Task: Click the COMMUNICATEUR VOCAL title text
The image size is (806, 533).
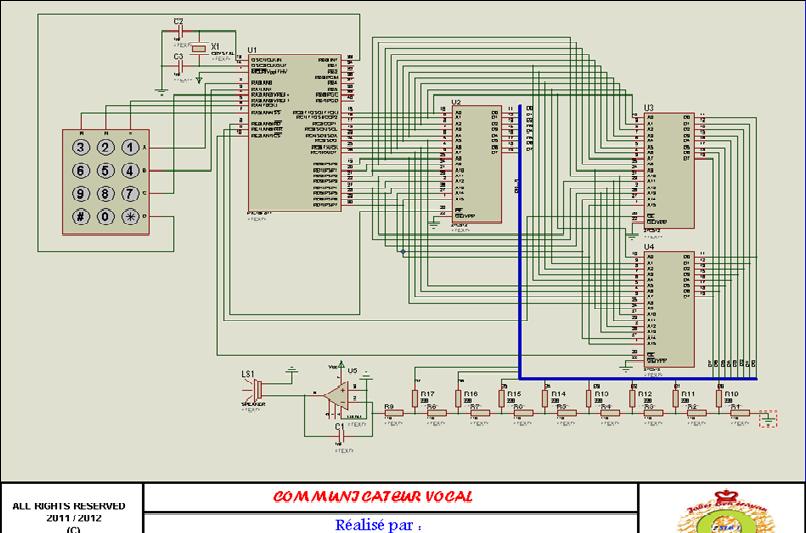Action: [x=373, y=497]
